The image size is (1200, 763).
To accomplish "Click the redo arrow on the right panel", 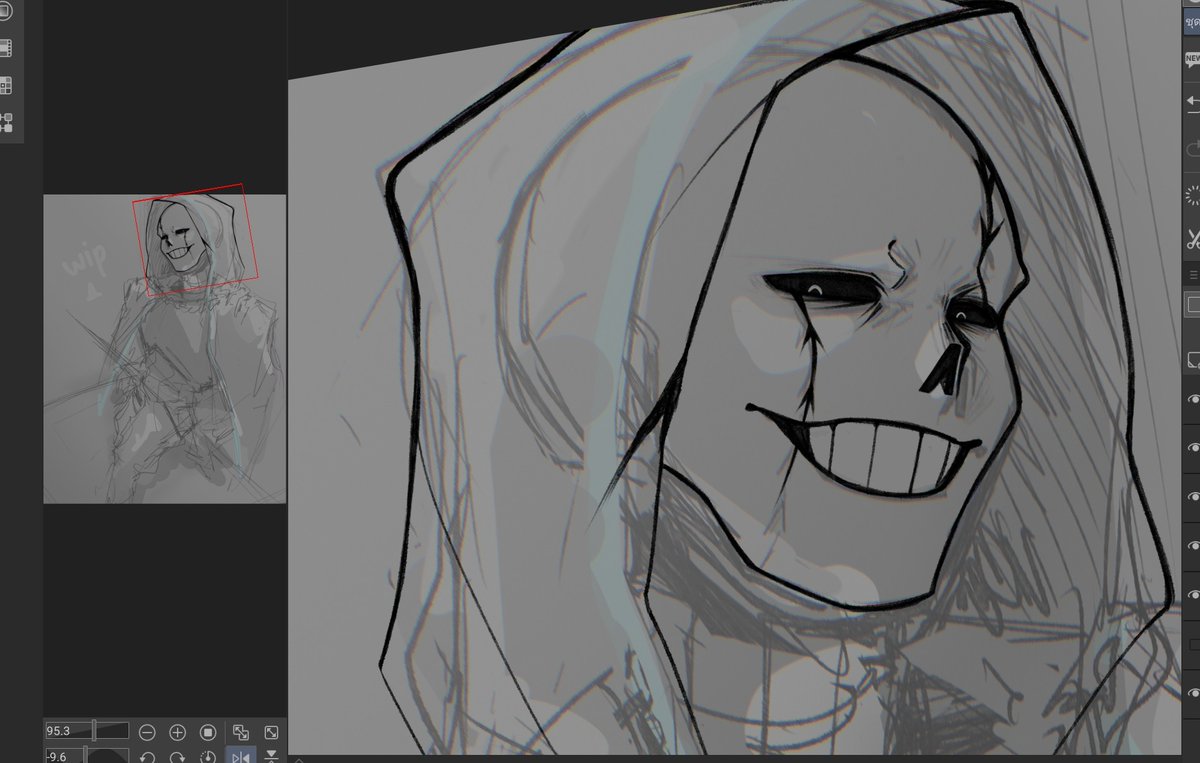I will point(1193,148).
